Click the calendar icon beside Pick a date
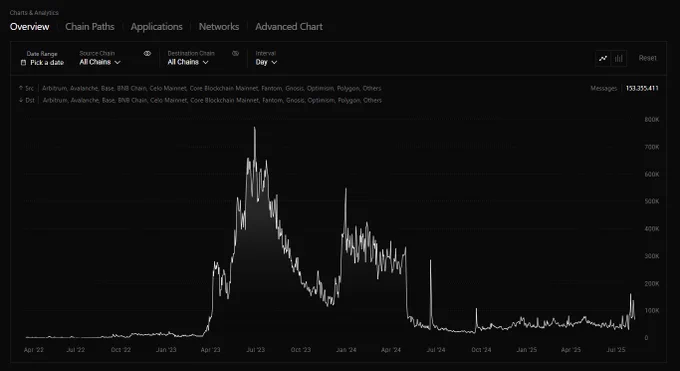680x371 pixels. (23, 62)
